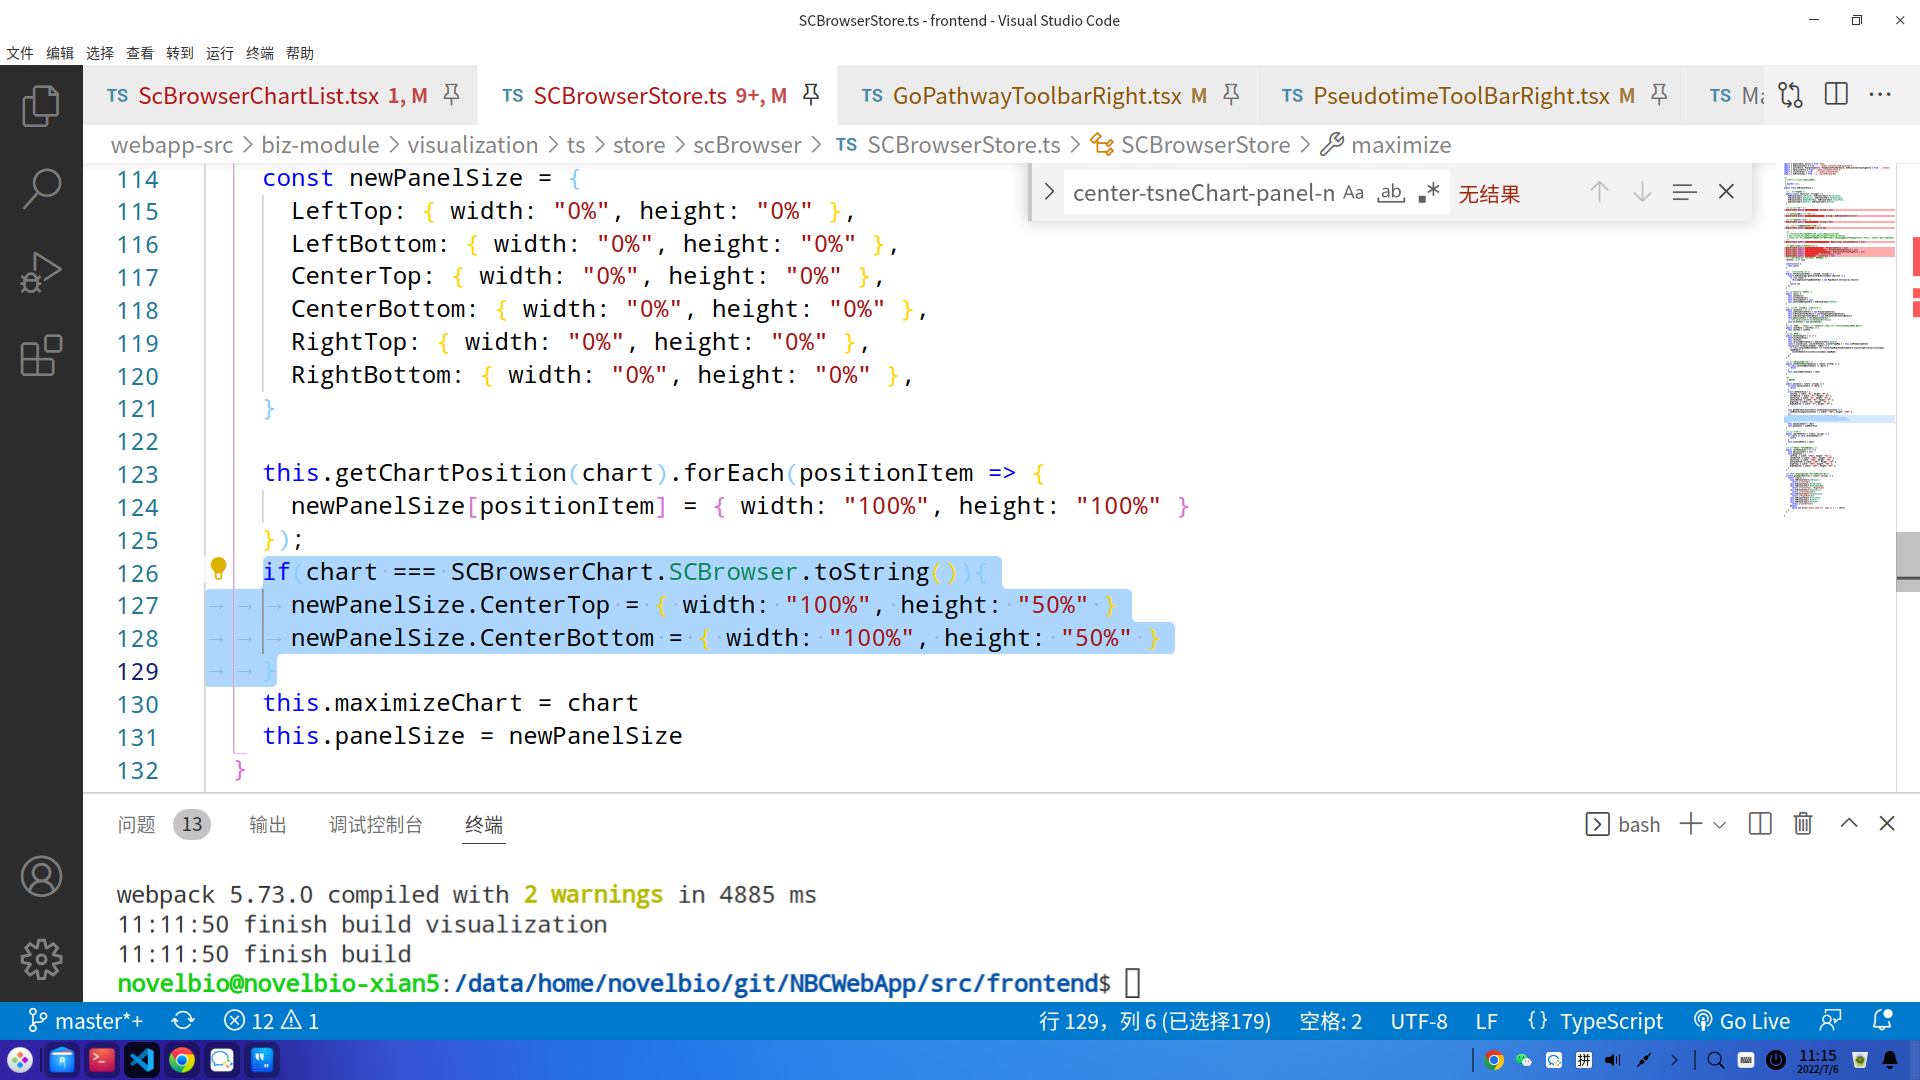Open the Extensions view
This screenshot has width=1920, height=1080.
tap(41, 355)
